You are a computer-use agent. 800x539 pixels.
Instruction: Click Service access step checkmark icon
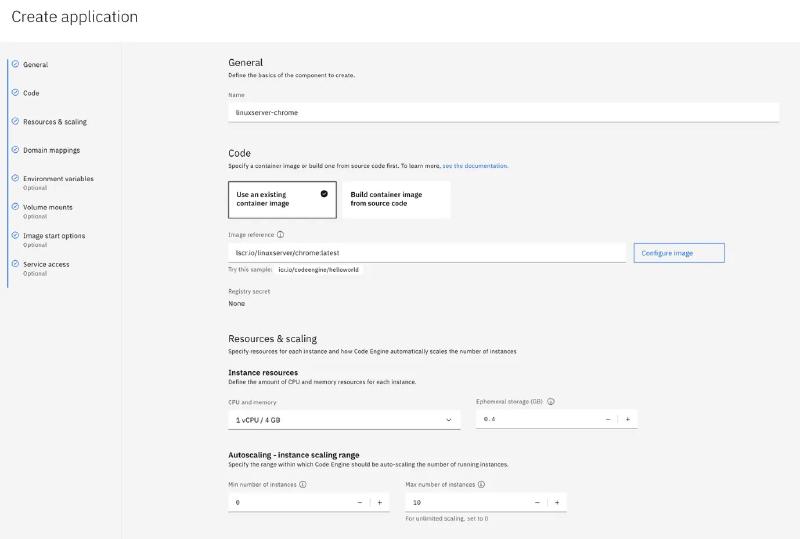click(15, 264)
